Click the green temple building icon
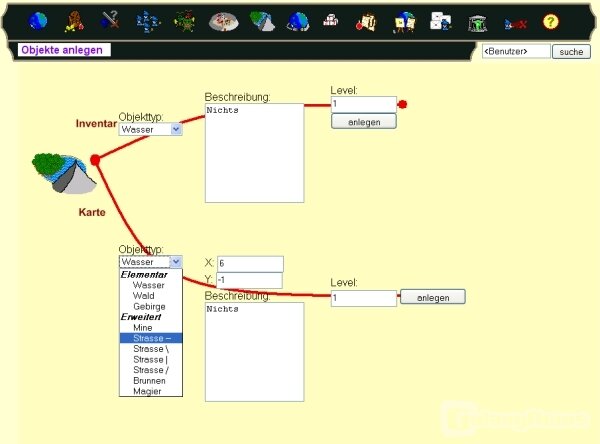This screenshot has width=600, height=444. [x=477, y=23]
